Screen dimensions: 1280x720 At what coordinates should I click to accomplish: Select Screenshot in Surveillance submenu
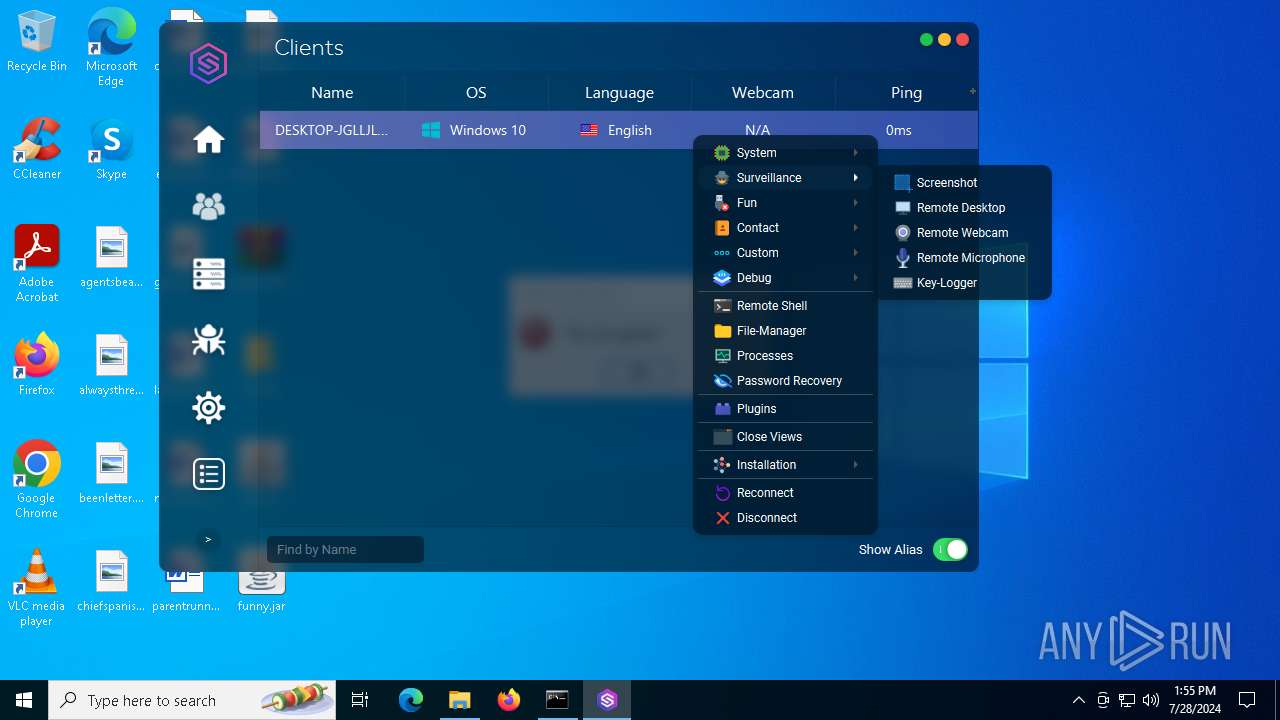(x=964, y=183)
